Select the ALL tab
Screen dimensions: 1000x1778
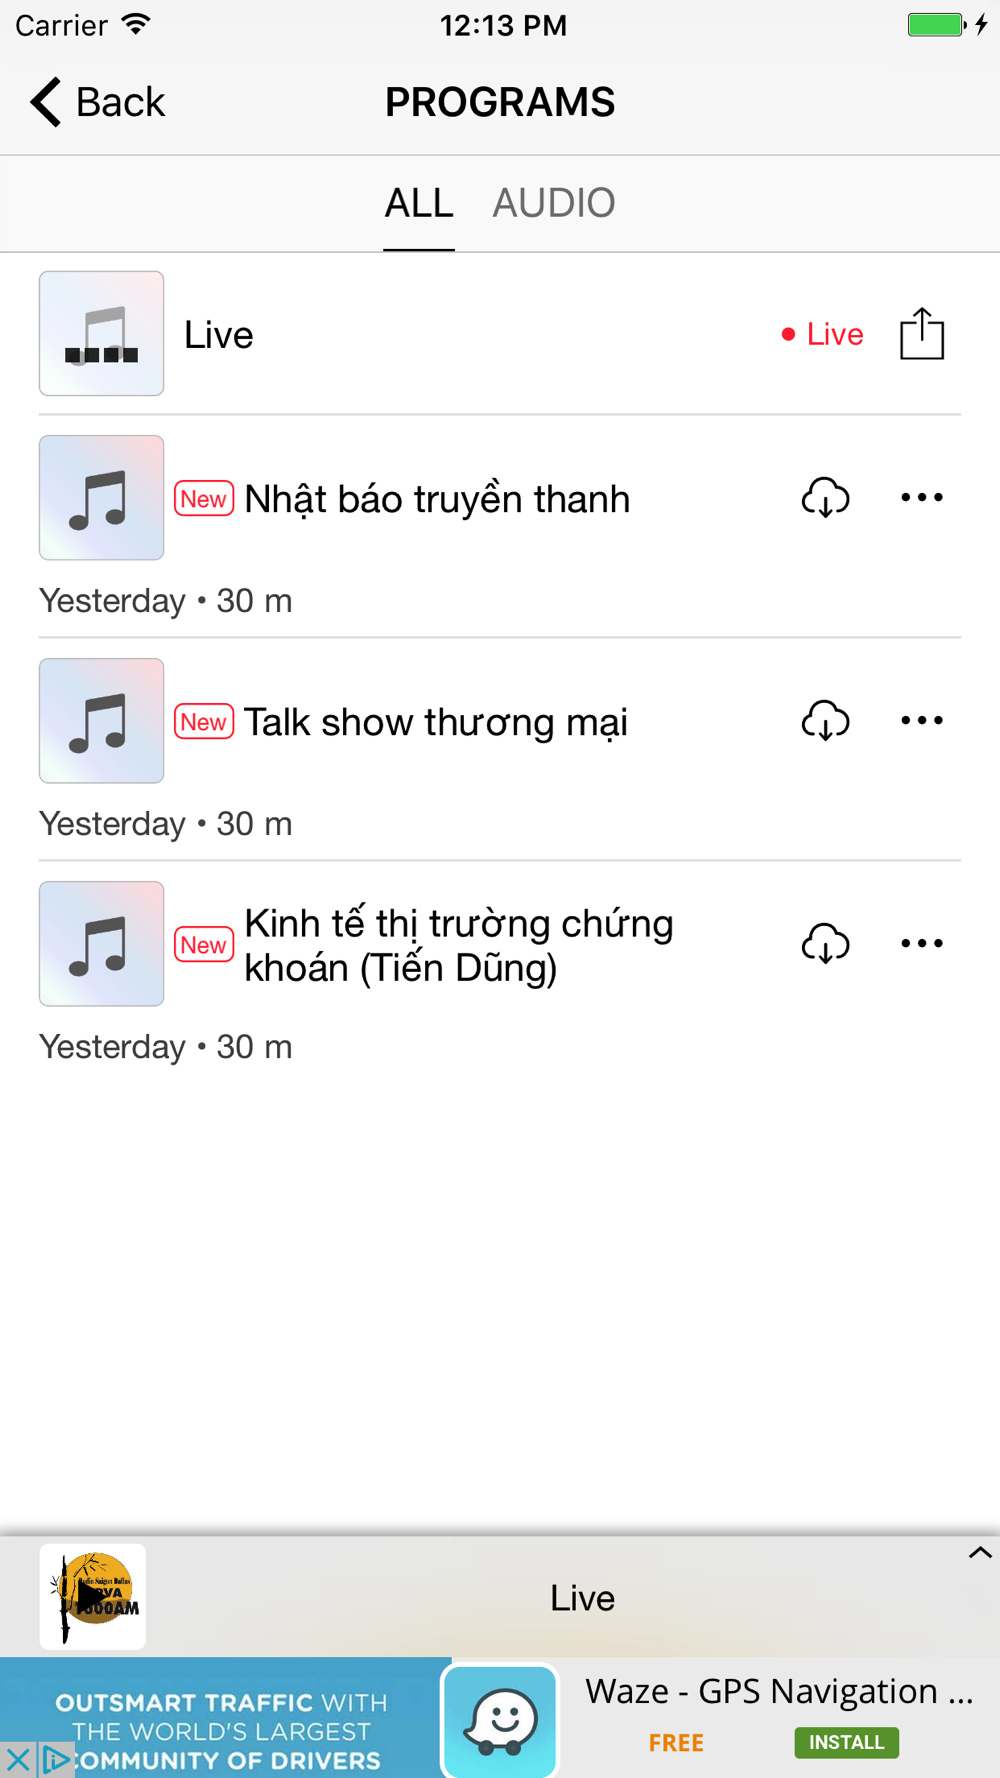coord(419,203)
